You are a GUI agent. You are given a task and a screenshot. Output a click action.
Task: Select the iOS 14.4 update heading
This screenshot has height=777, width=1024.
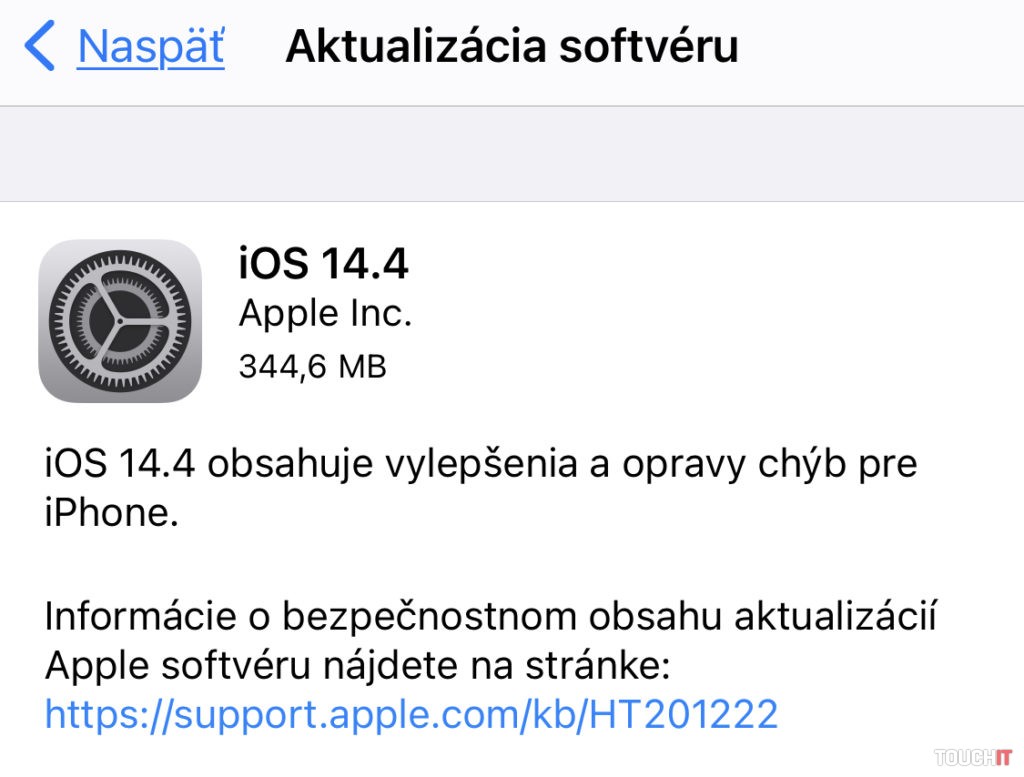[323, 263]
